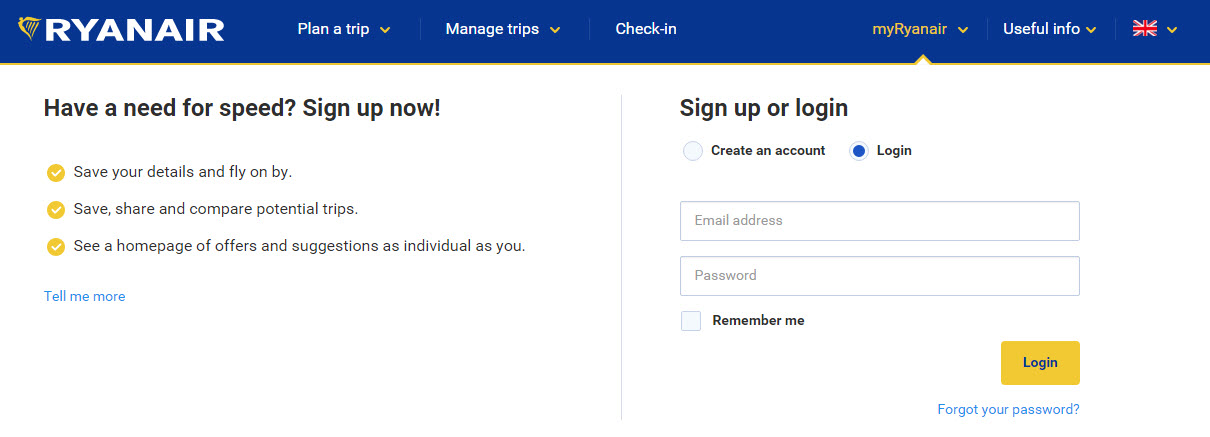Image resolution: width=1210 pixels, height=437 pixels.
Task: Open the 'Check-in' menu item
Action: [646, 29]
